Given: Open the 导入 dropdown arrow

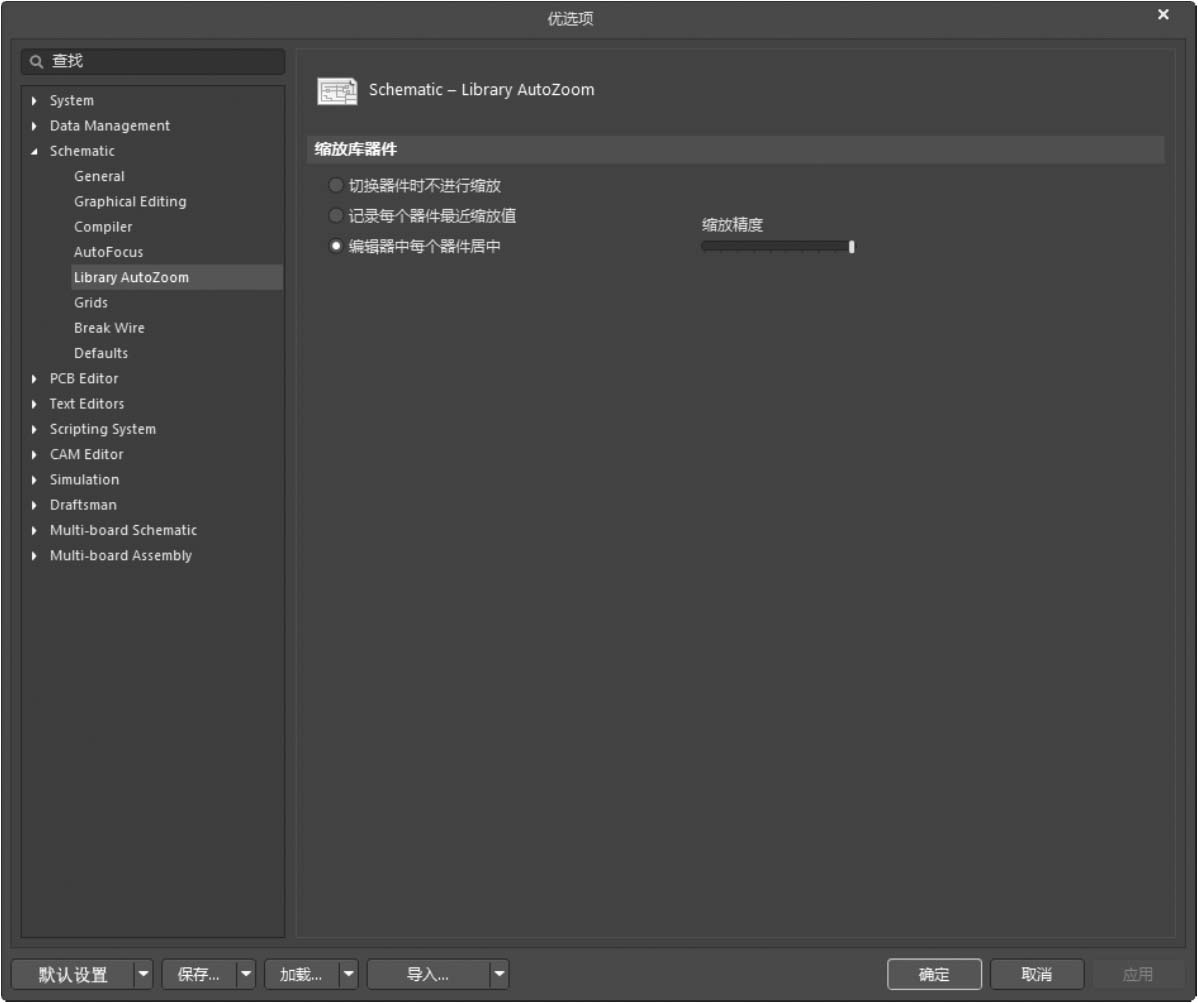Looking at the screenshot, I should [x=499, y=974].
